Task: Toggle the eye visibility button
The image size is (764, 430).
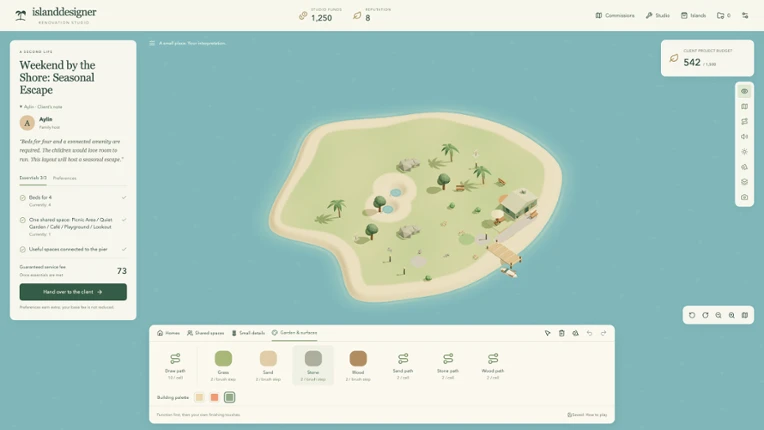Action: tap(744, 91)
